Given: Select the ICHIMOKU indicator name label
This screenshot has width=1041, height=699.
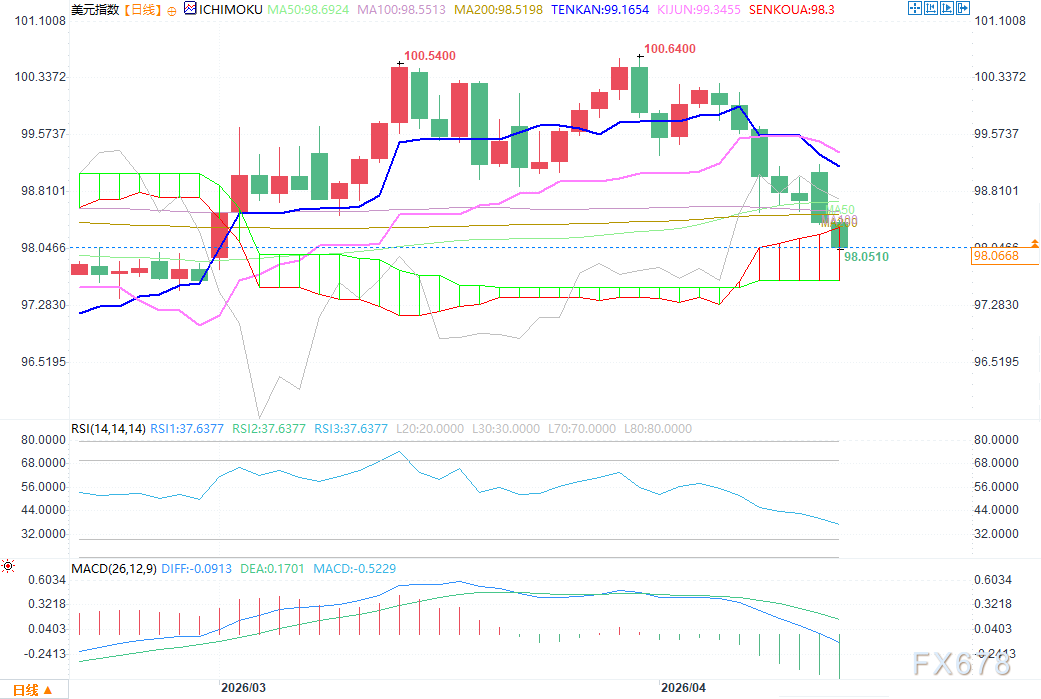Looking at the screenshot, I should (x=233, y=9).
